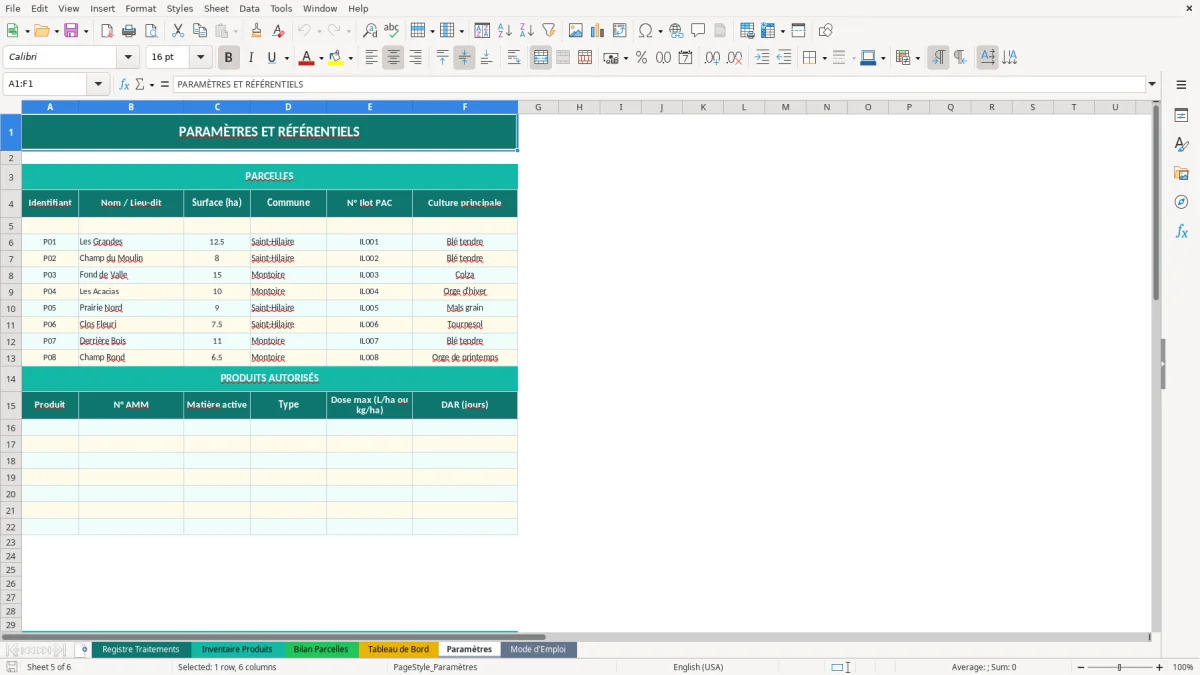Viewport: 1200px width, 675px height.
Task: Expand the Borders dropdown arrow
Action: click(x=824, y=58)
